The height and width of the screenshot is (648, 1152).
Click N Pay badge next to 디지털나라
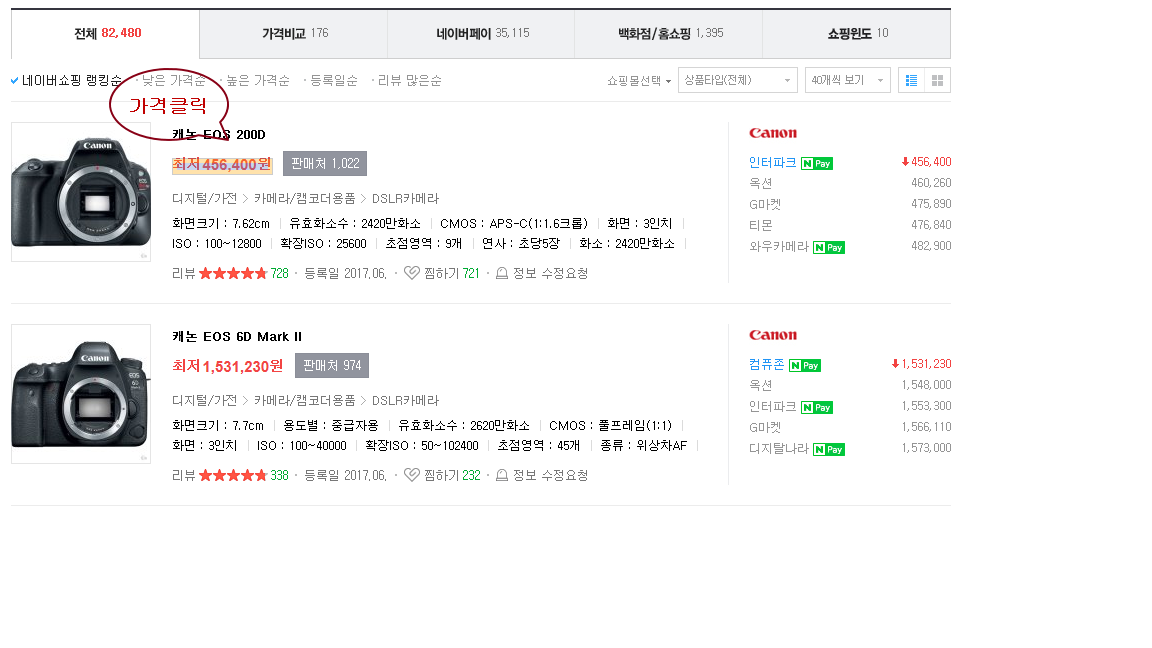coord(829,450)
